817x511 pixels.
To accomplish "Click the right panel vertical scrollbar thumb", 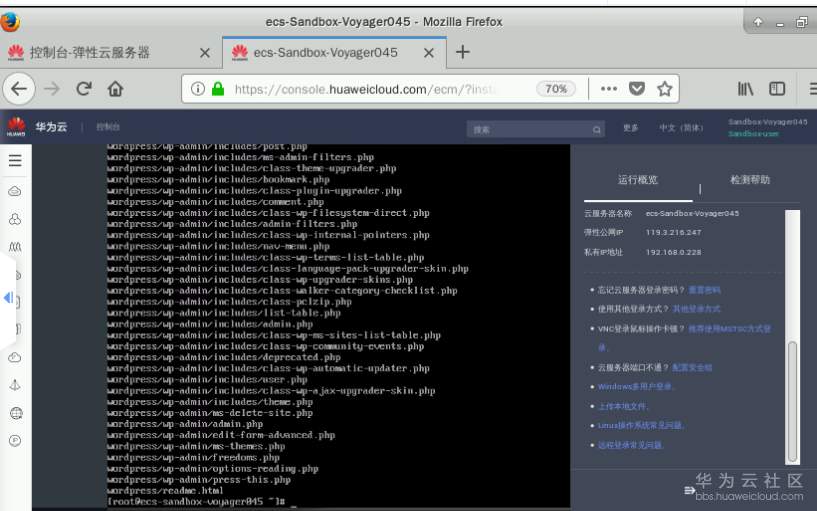I will pos(793,401).
